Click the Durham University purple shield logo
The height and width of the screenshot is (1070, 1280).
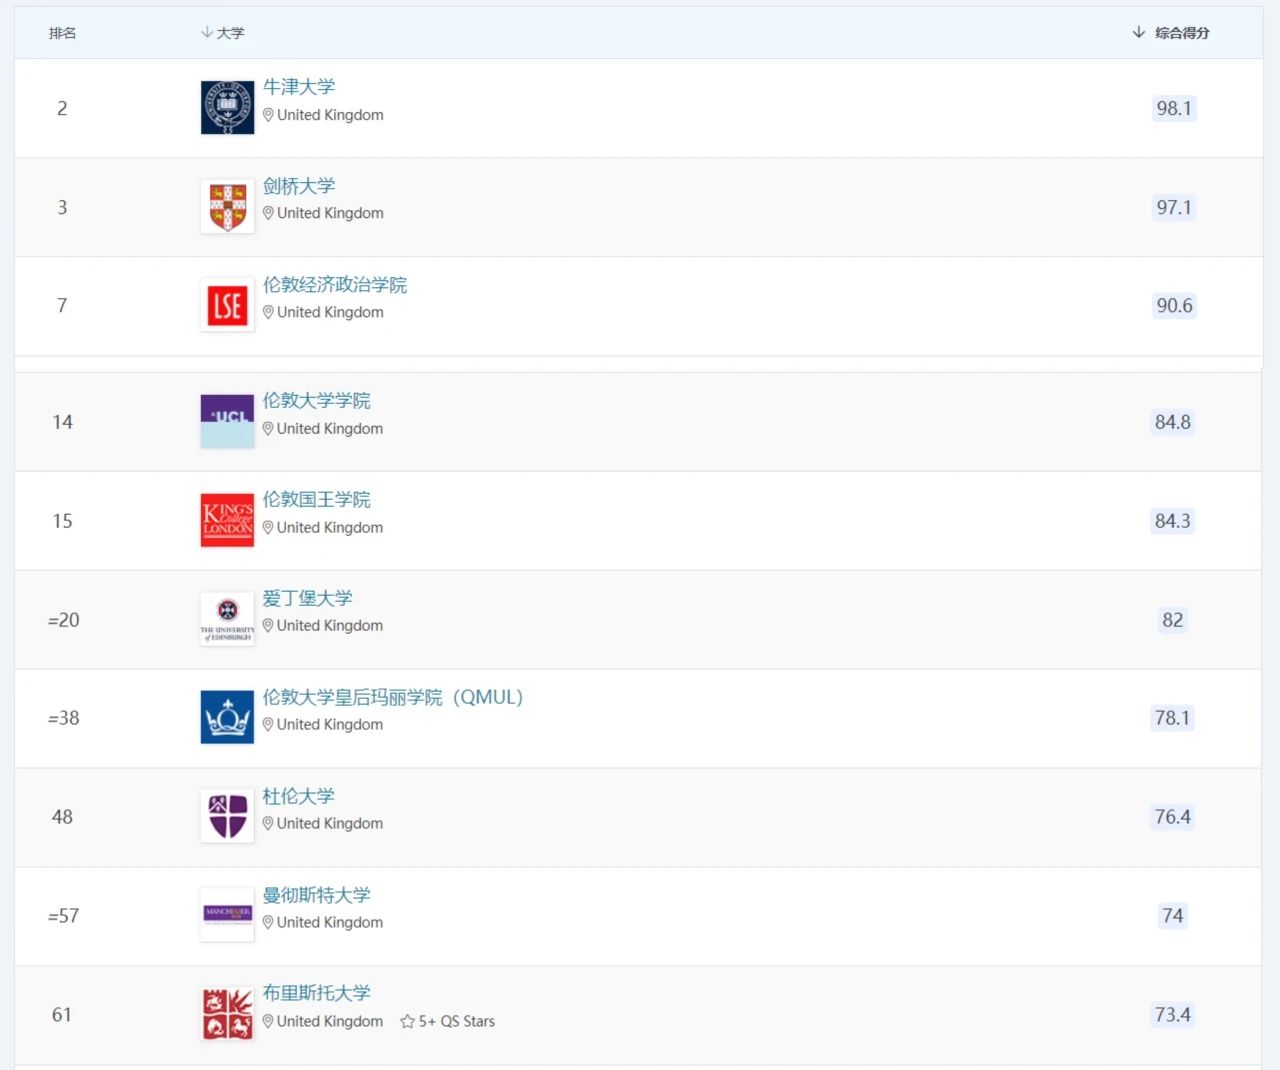pos(227,816)
